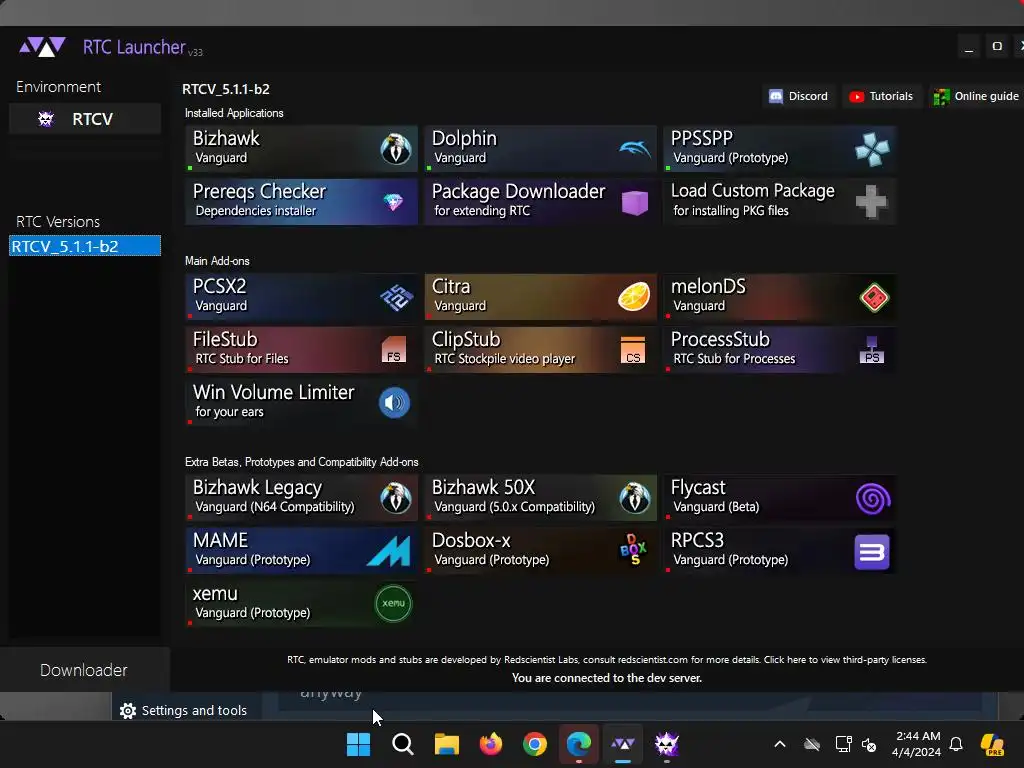1024x768 pixels.
Task: Select the ProcessStub title text
Action: pos(720,339)
